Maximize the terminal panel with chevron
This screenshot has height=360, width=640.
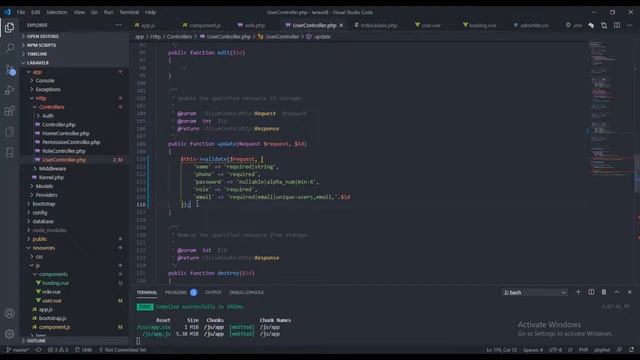pyautogui.click(x=617, y=292)
